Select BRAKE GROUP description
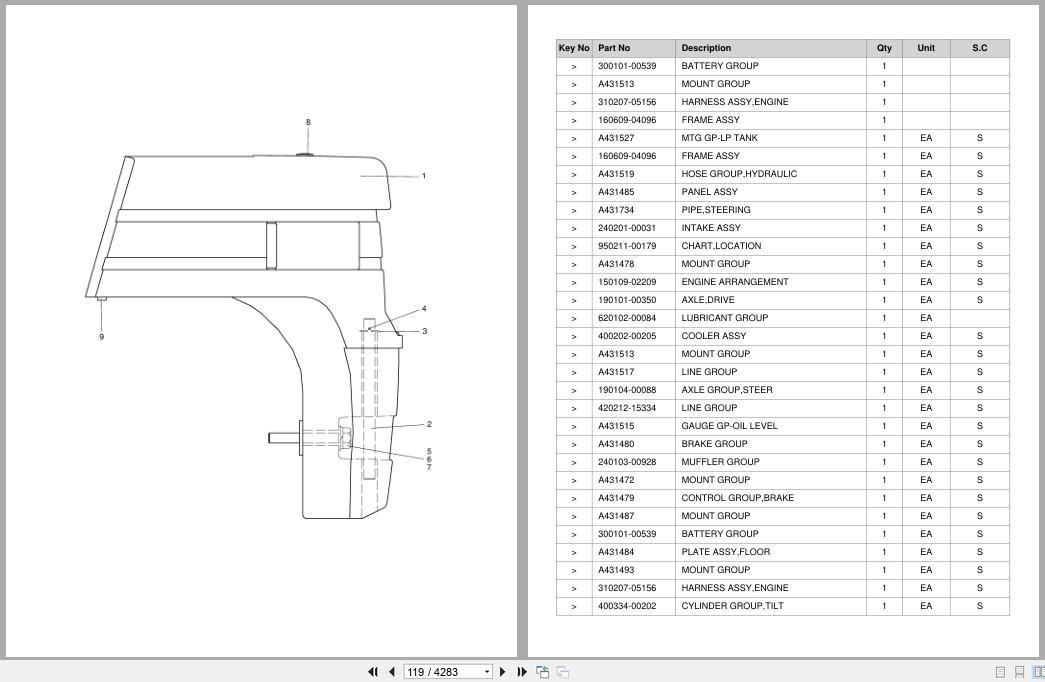Screen dimensions: 1045x682 714,444
